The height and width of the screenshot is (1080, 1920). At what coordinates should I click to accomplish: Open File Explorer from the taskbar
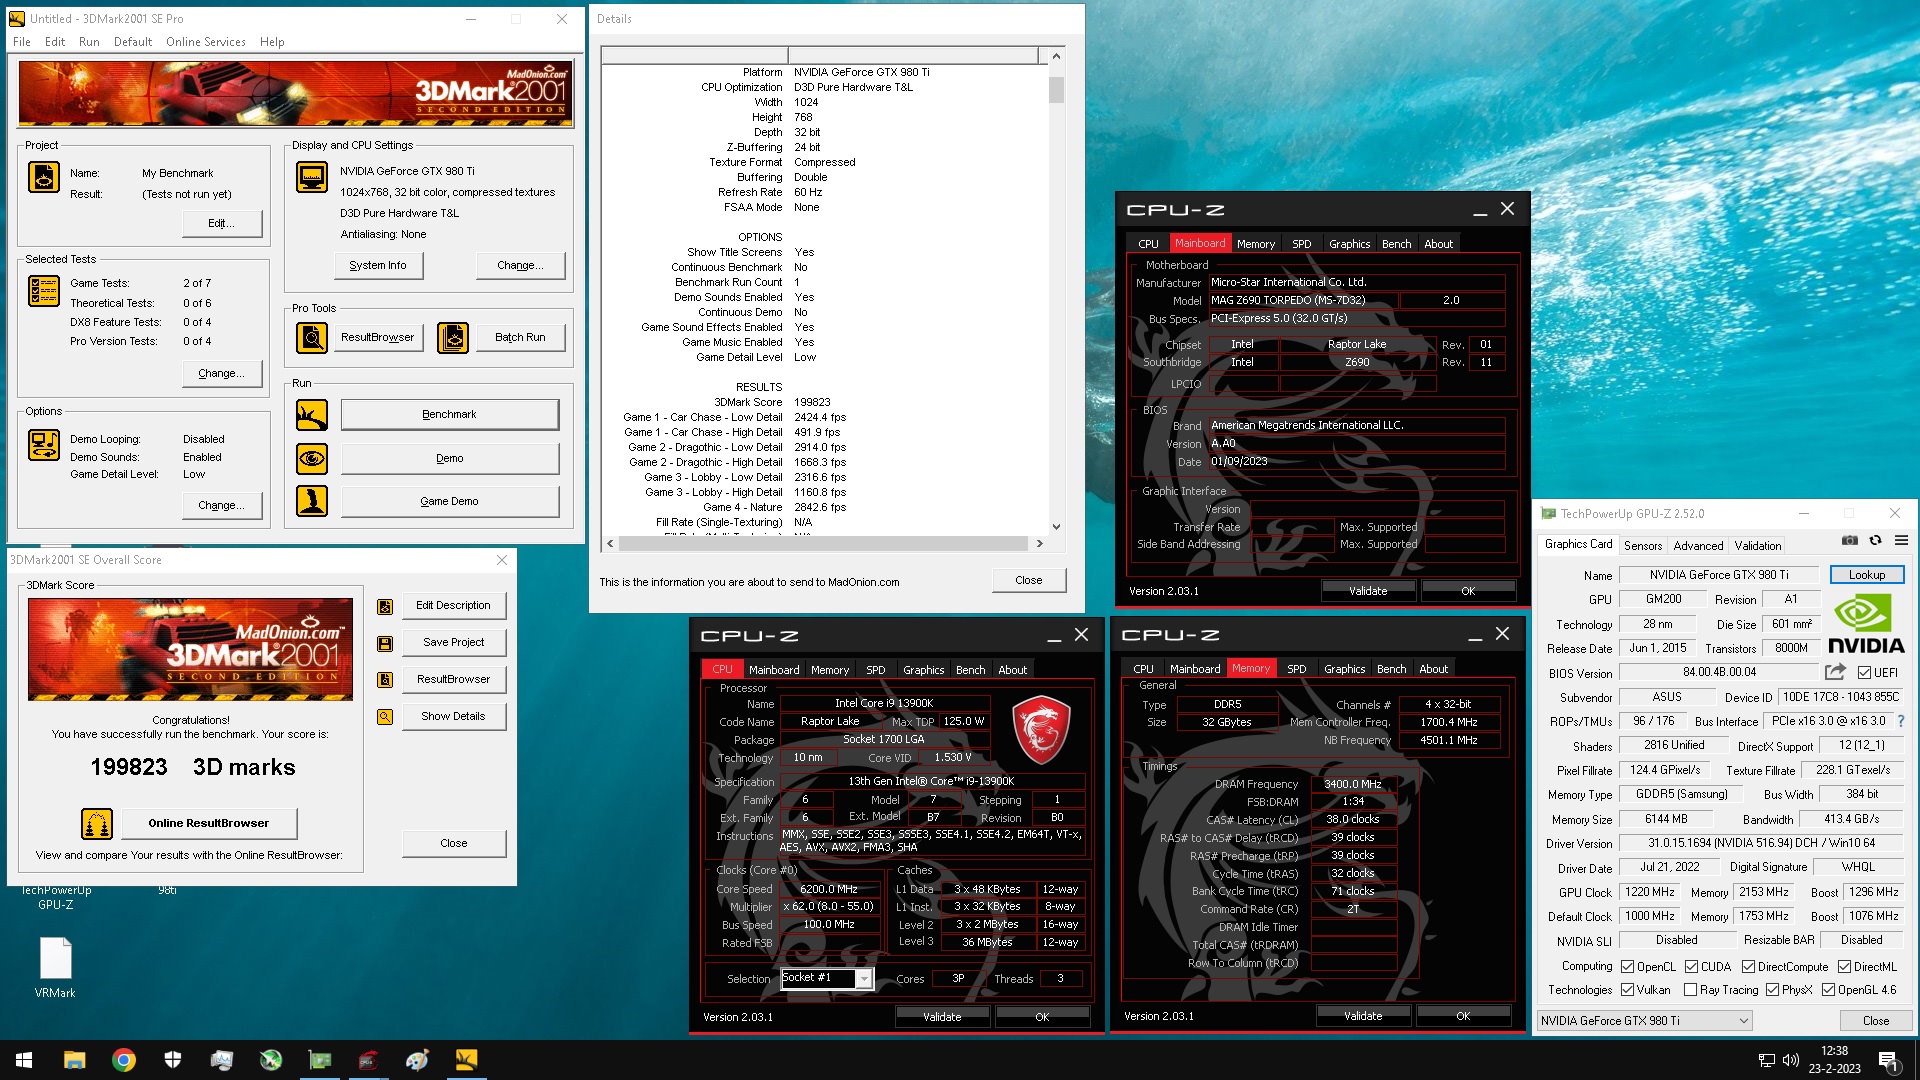75,1060
